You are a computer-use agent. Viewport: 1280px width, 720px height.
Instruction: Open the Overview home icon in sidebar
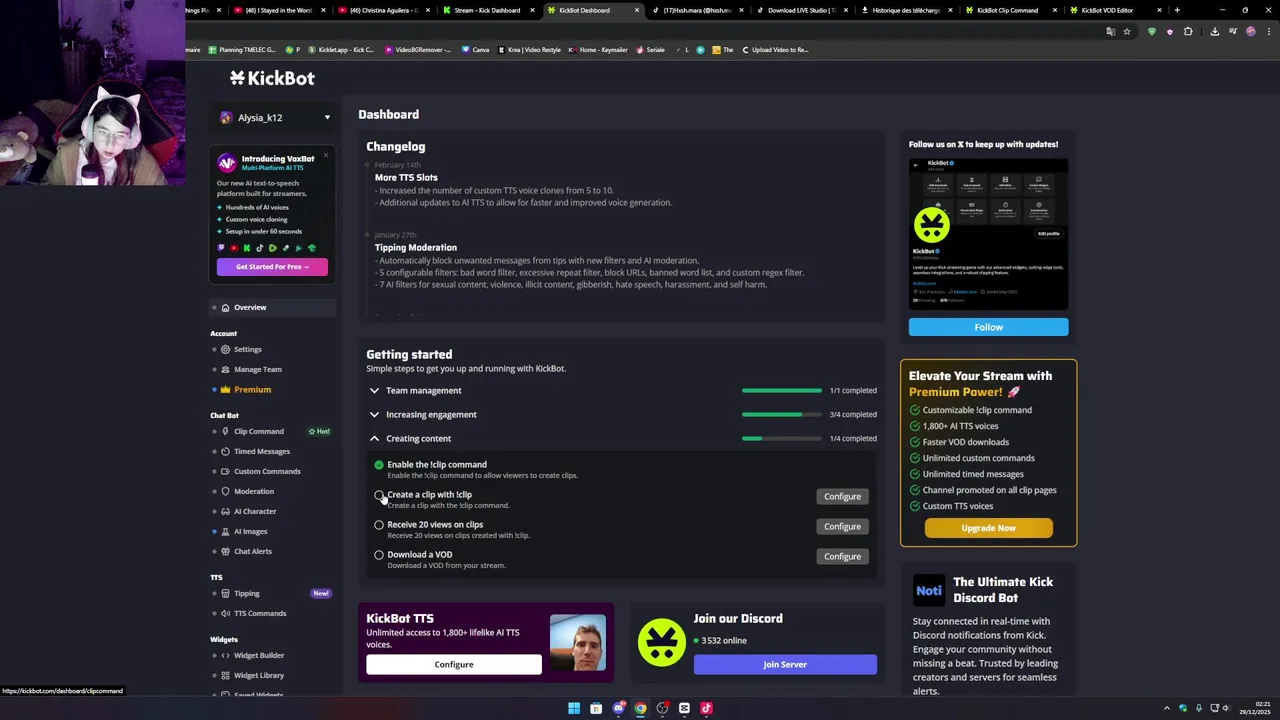225,307
